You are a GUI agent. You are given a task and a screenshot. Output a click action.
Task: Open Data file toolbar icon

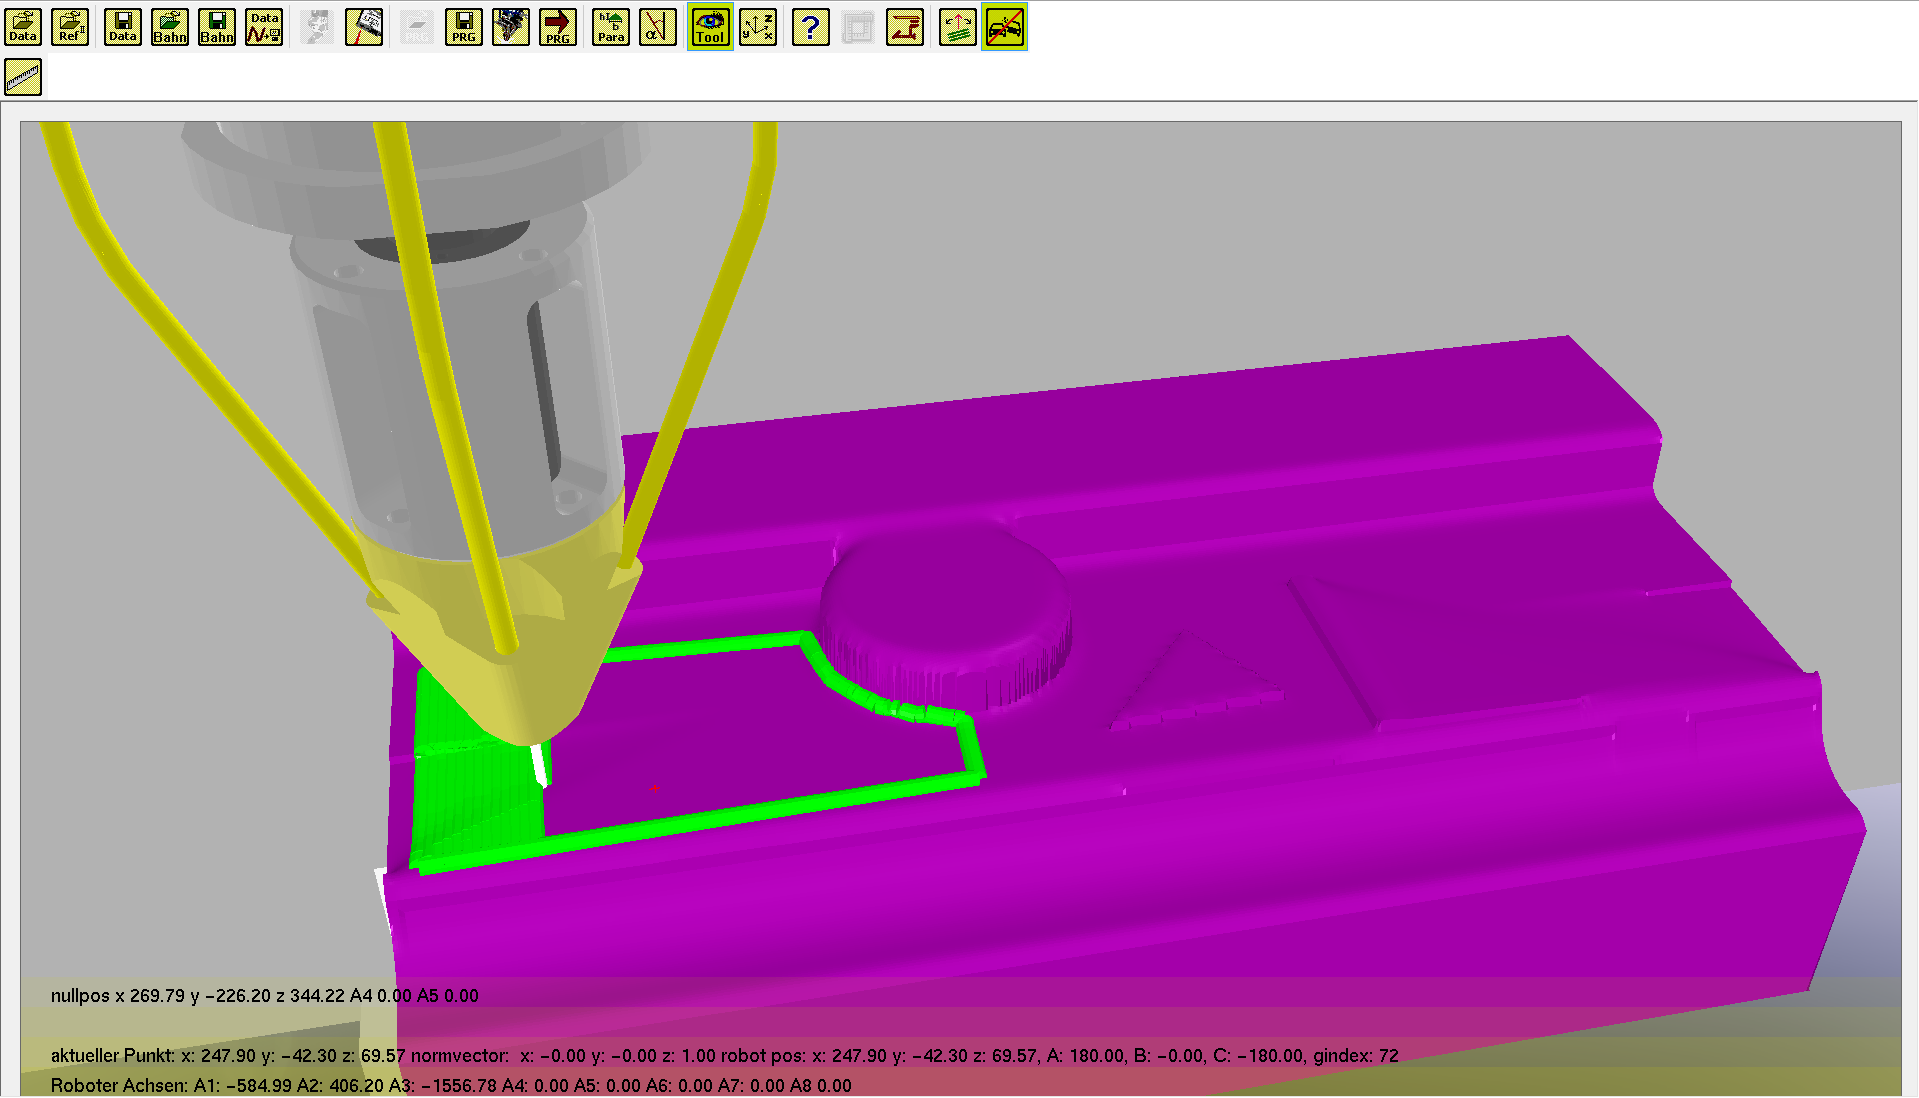(22, 27)
